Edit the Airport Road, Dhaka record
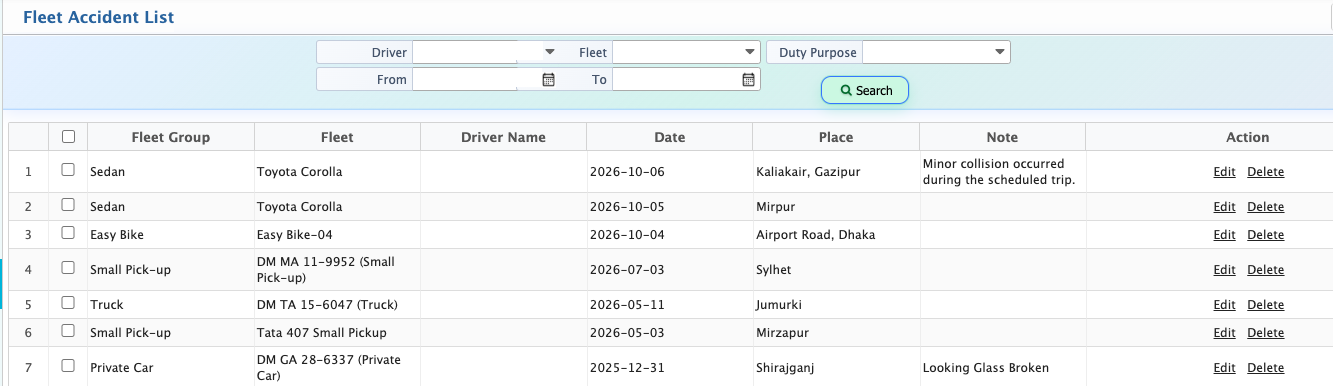This screenshot has height=386, width=1333. (1224, 235)
